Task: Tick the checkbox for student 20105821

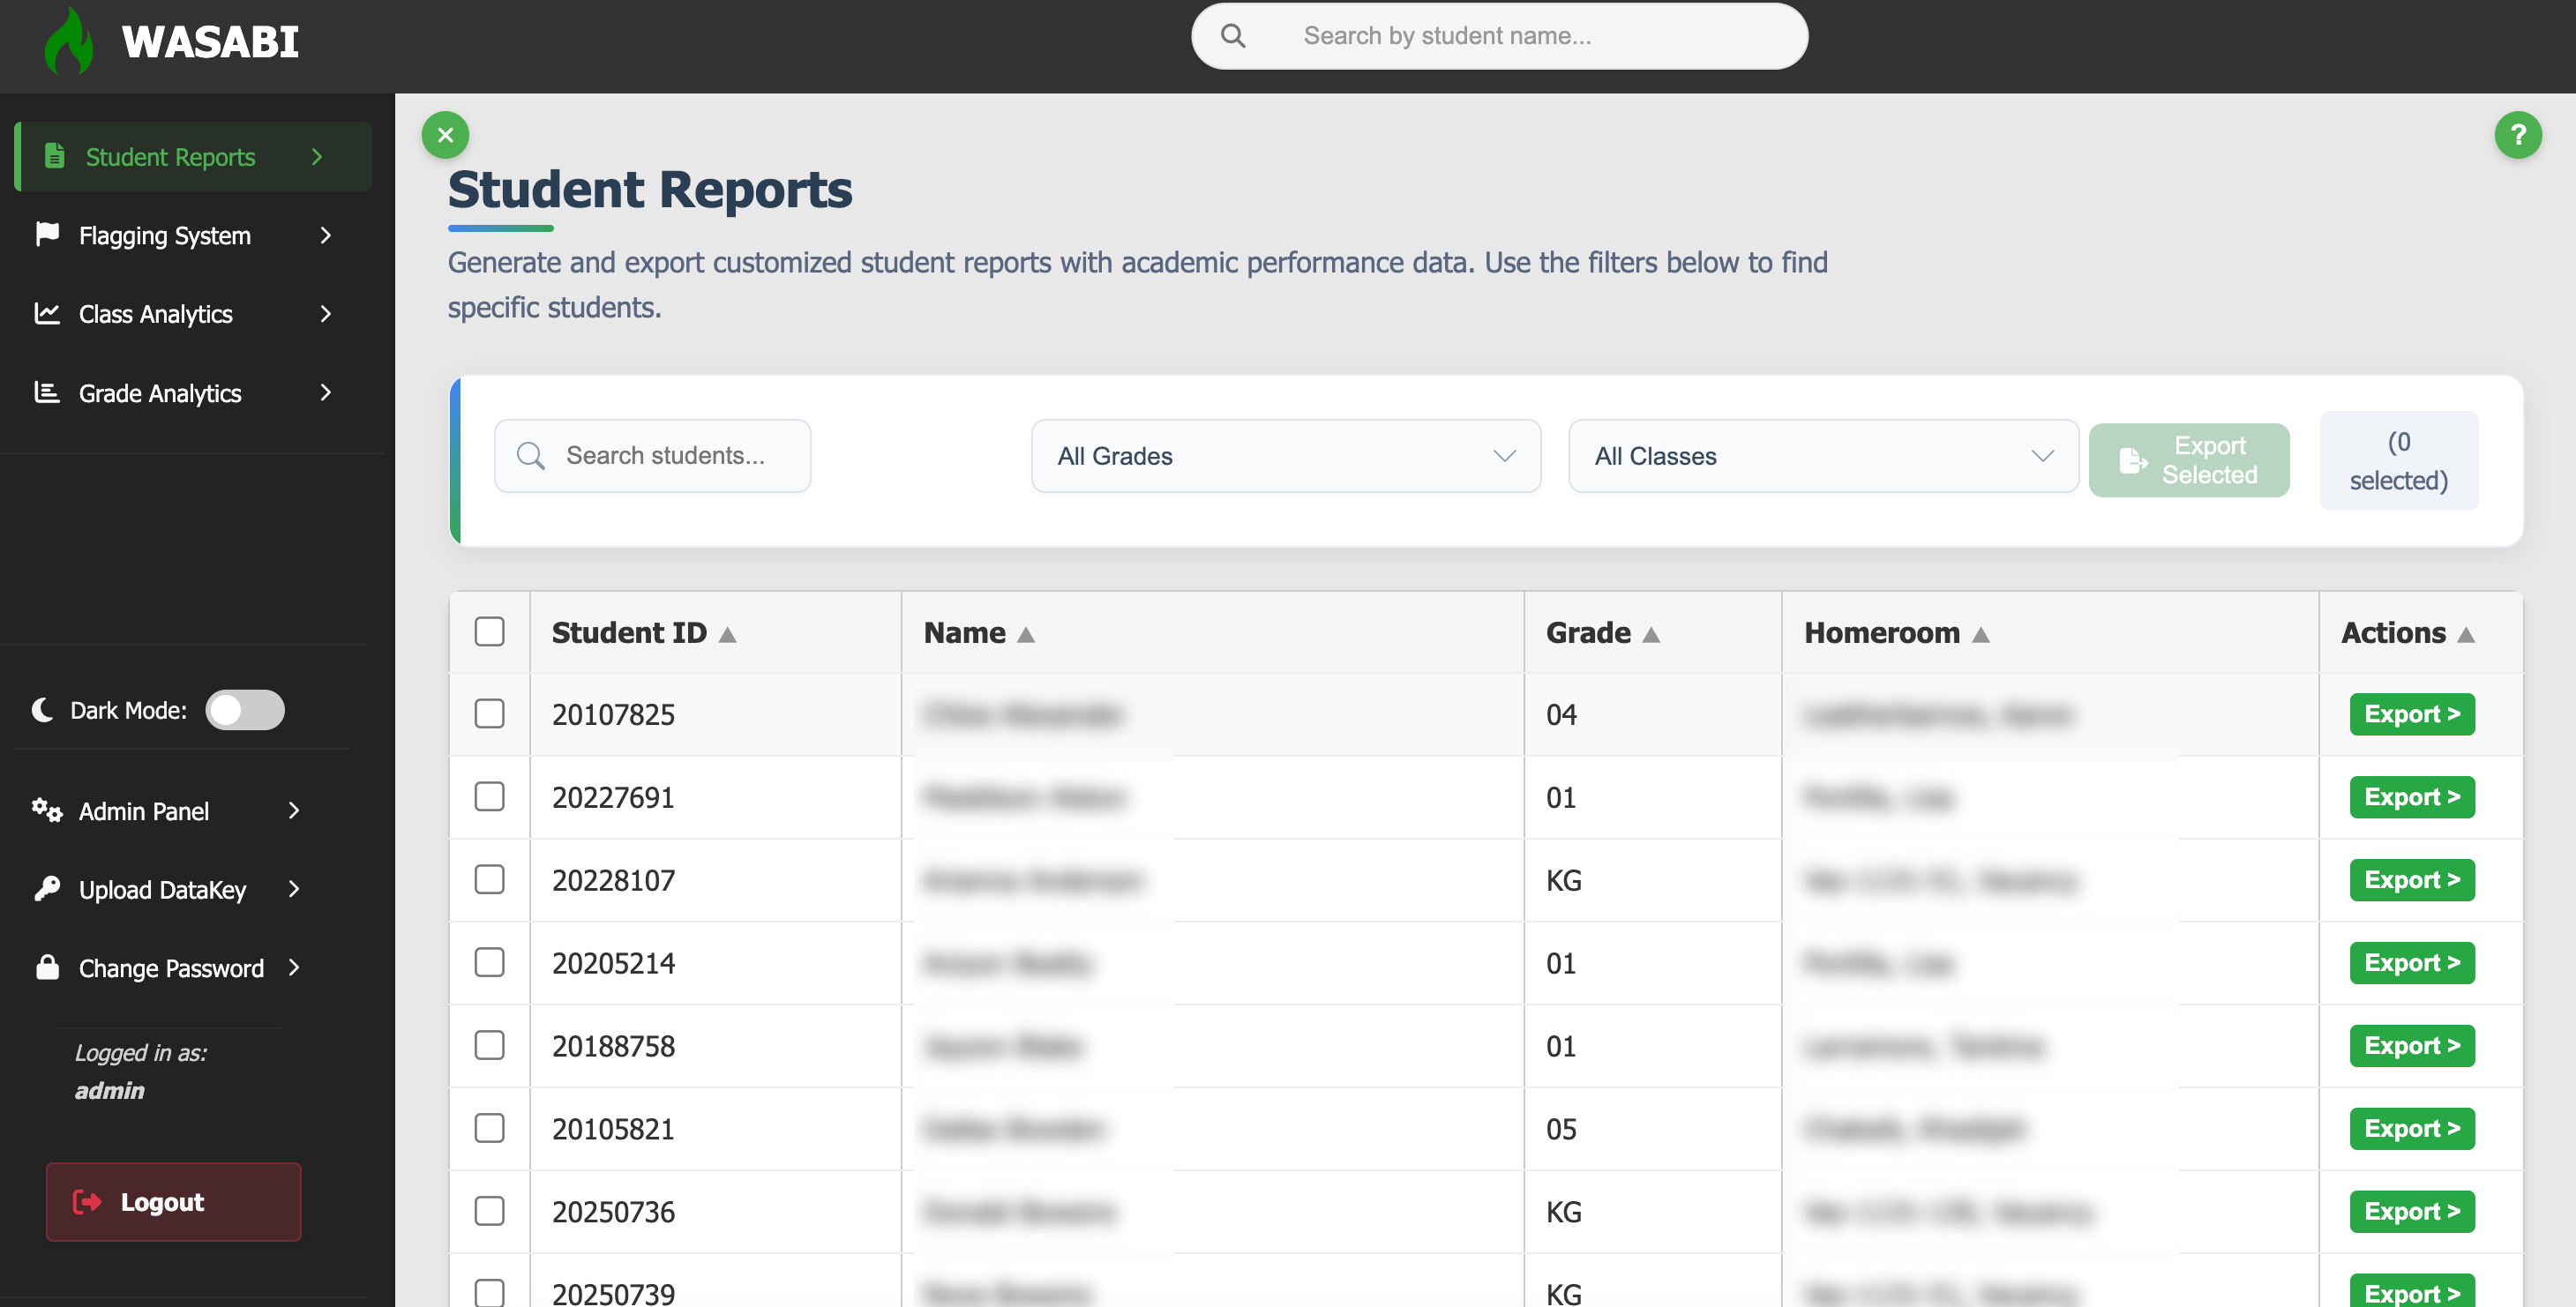Action: [x=489, y=1129]
